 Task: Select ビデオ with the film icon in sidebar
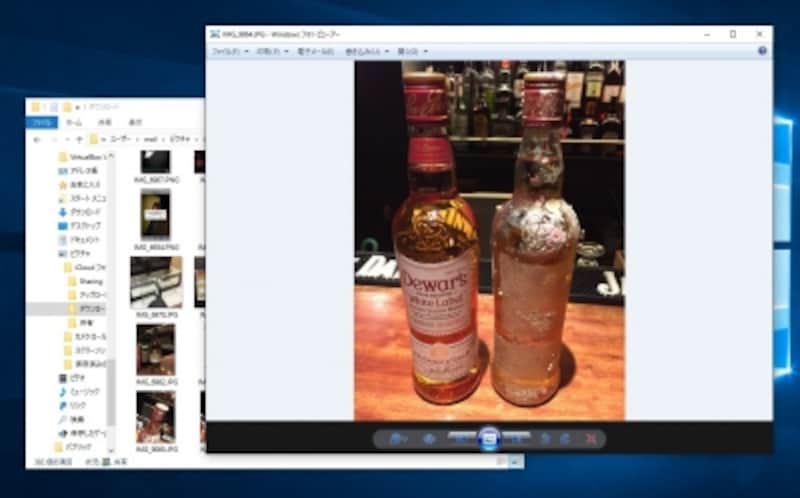pos(72,378)
